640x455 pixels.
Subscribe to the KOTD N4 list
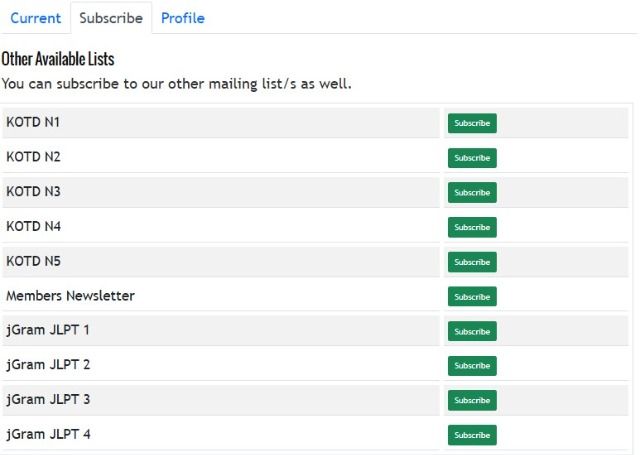(472, 227)
